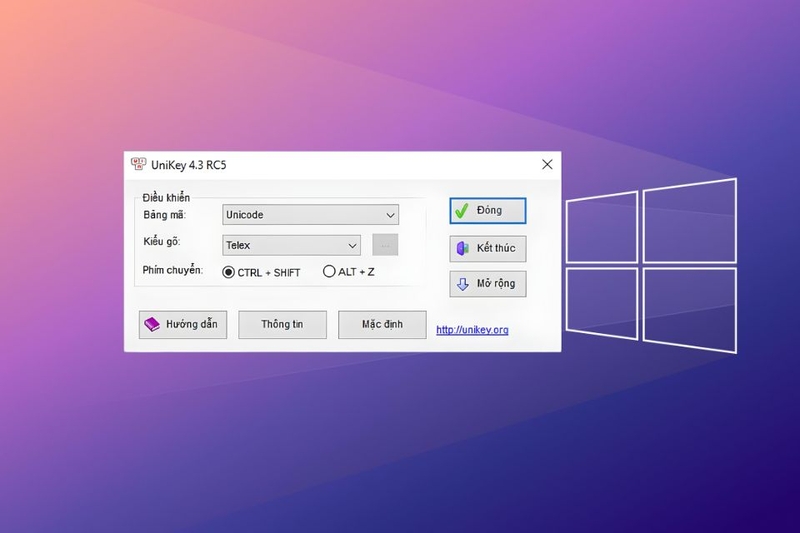The image size is (800, 533).
Task: Click the Điều khiển group label
Action: 166,198
